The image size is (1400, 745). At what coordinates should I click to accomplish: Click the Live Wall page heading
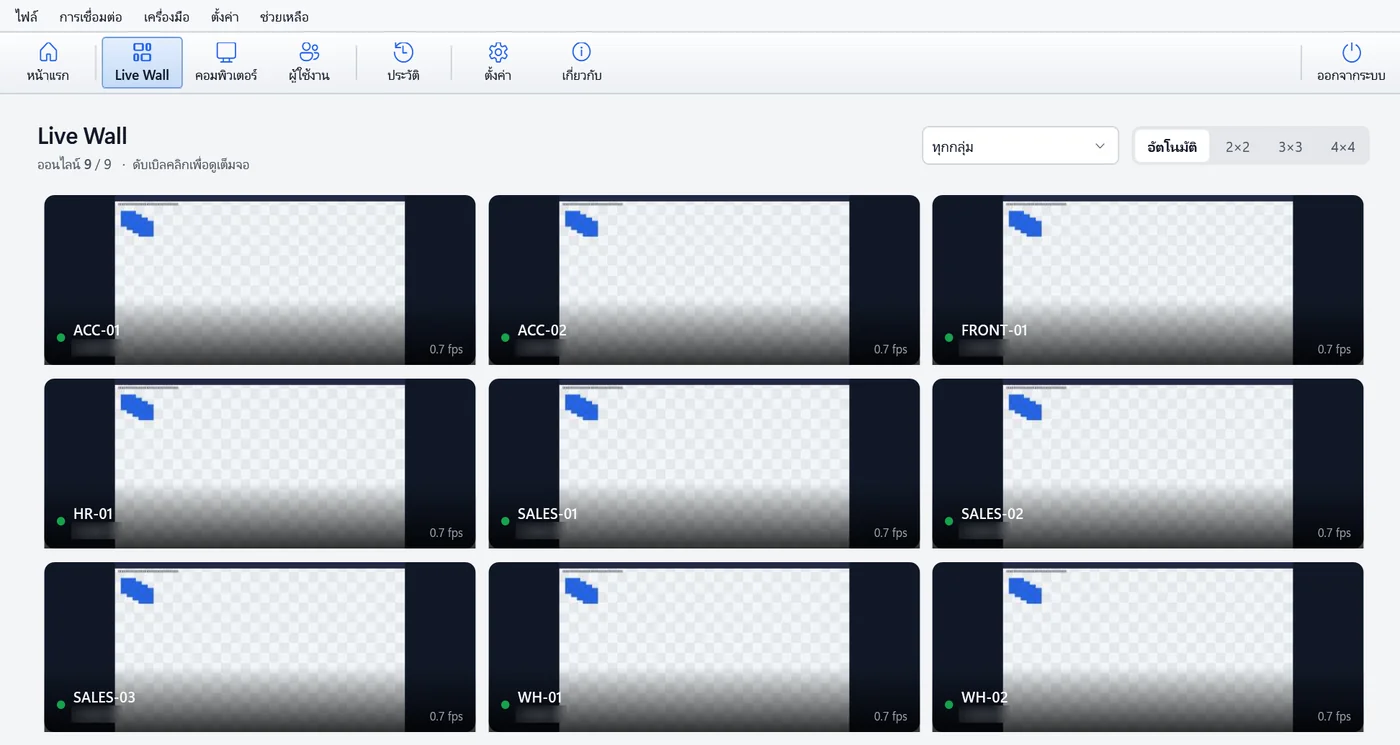[x=82, y=136]
